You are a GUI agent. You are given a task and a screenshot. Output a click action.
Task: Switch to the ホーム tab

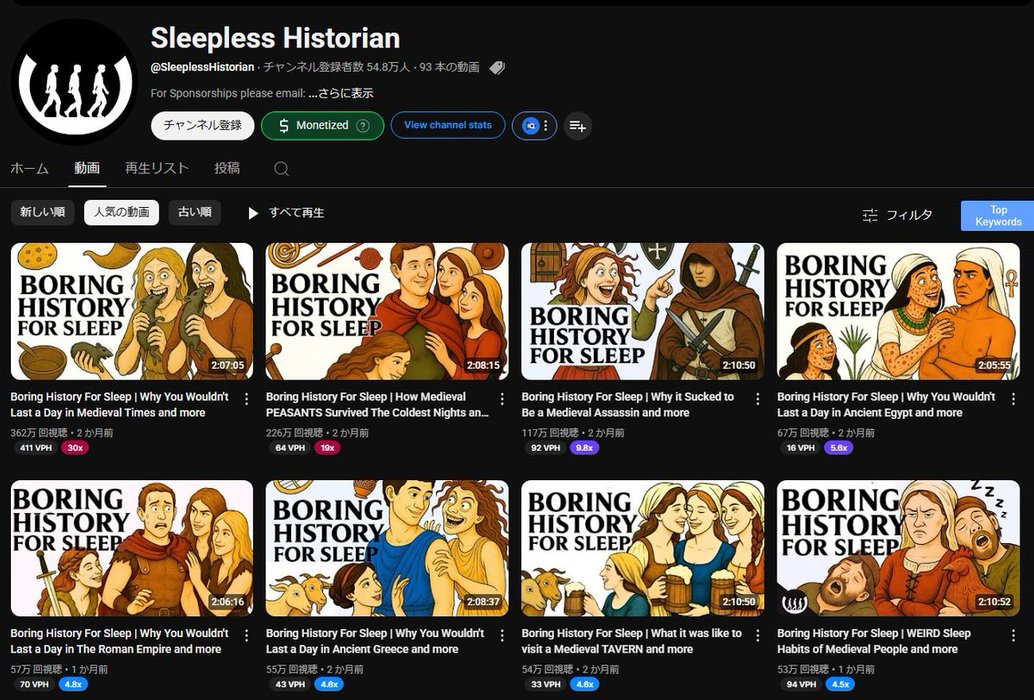[x=30, y=168]
